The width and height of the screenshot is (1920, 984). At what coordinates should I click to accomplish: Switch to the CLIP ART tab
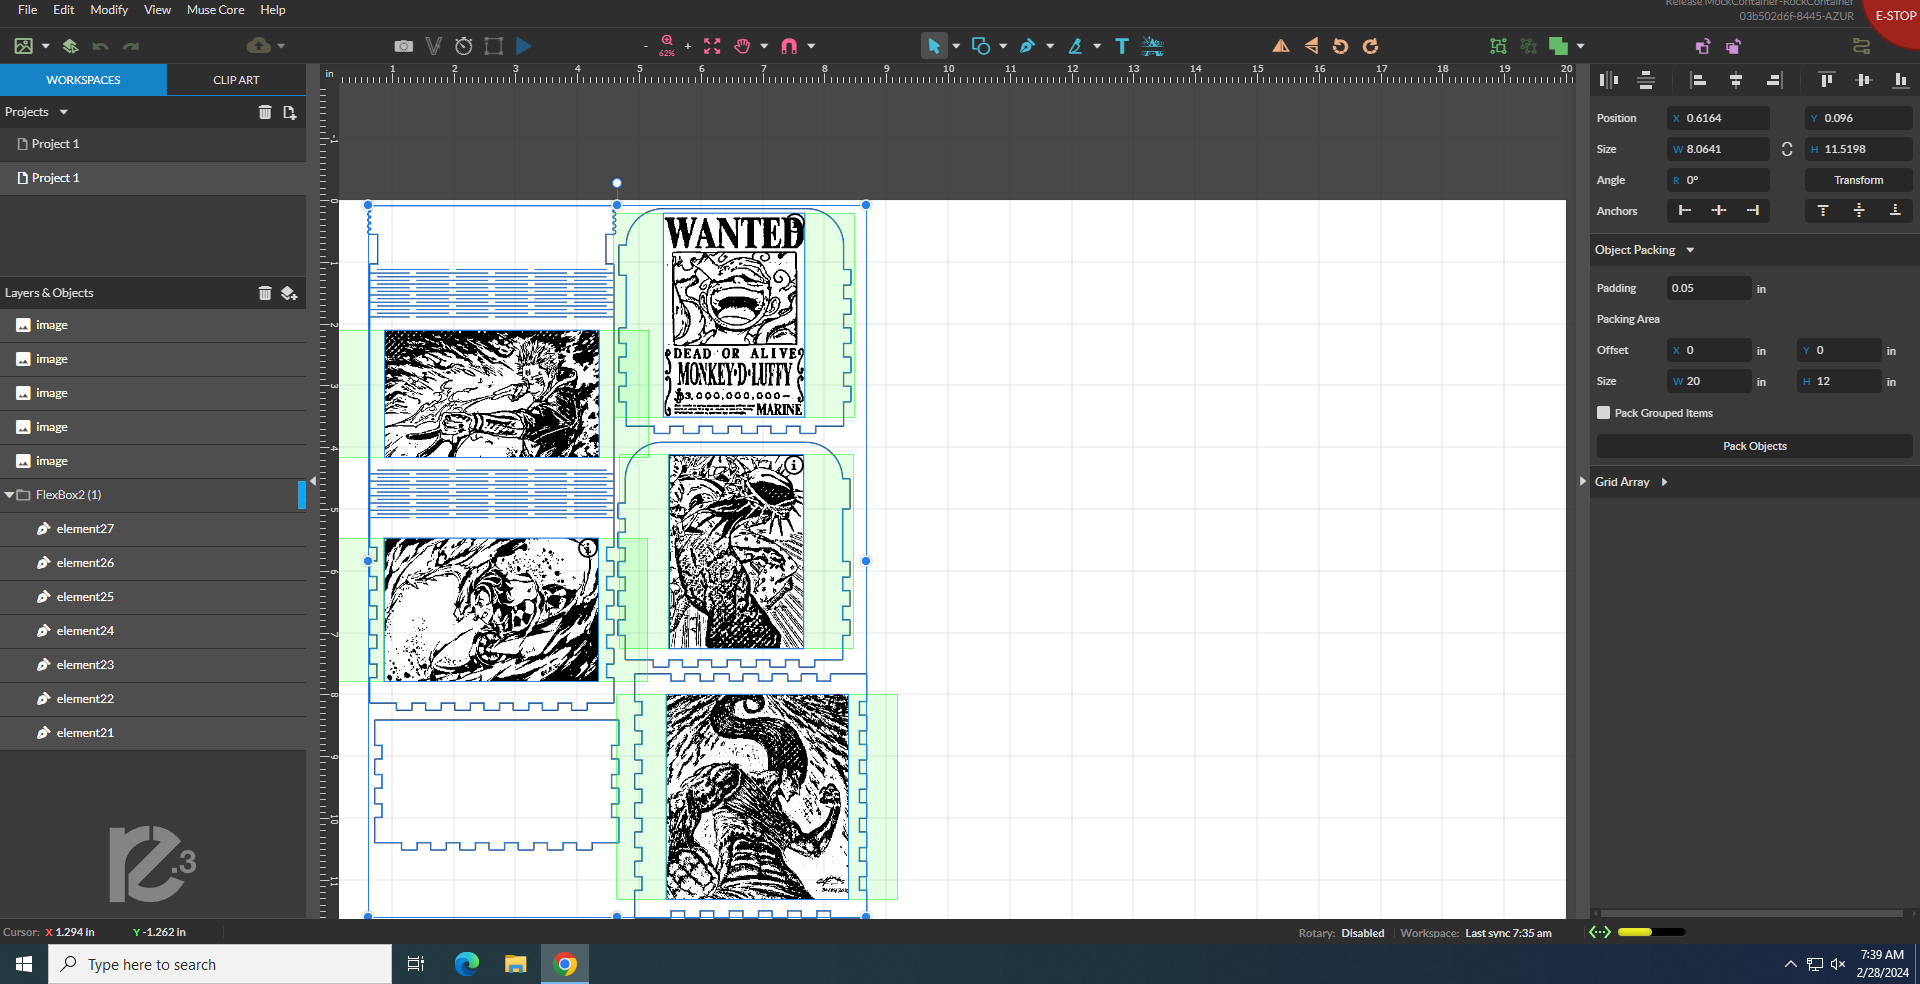tap(236, 80)
